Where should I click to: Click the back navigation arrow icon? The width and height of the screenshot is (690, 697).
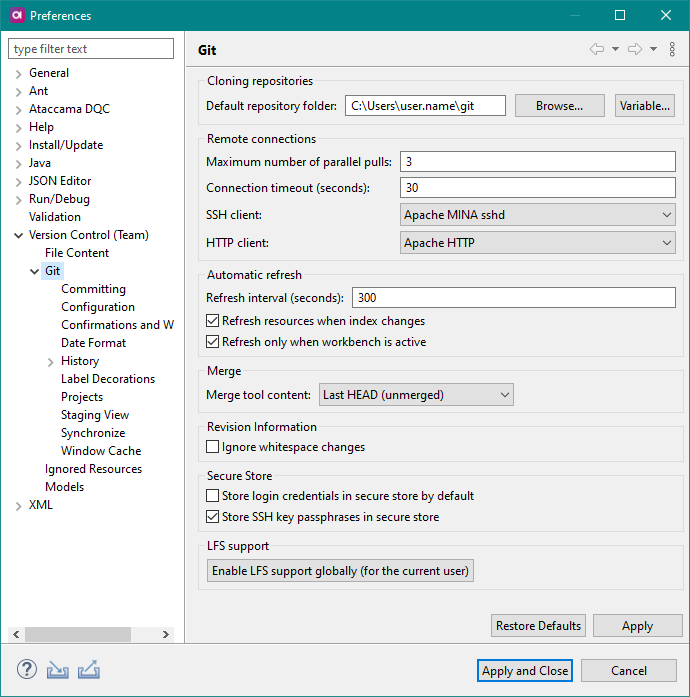click(597, 49)
